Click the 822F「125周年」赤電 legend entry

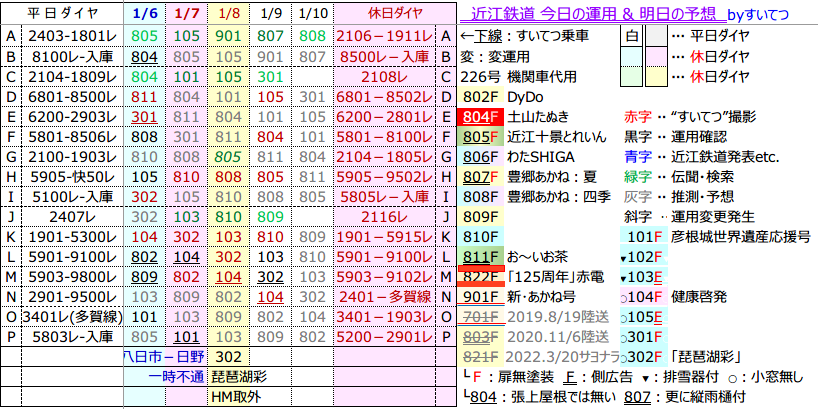point(531,278)
